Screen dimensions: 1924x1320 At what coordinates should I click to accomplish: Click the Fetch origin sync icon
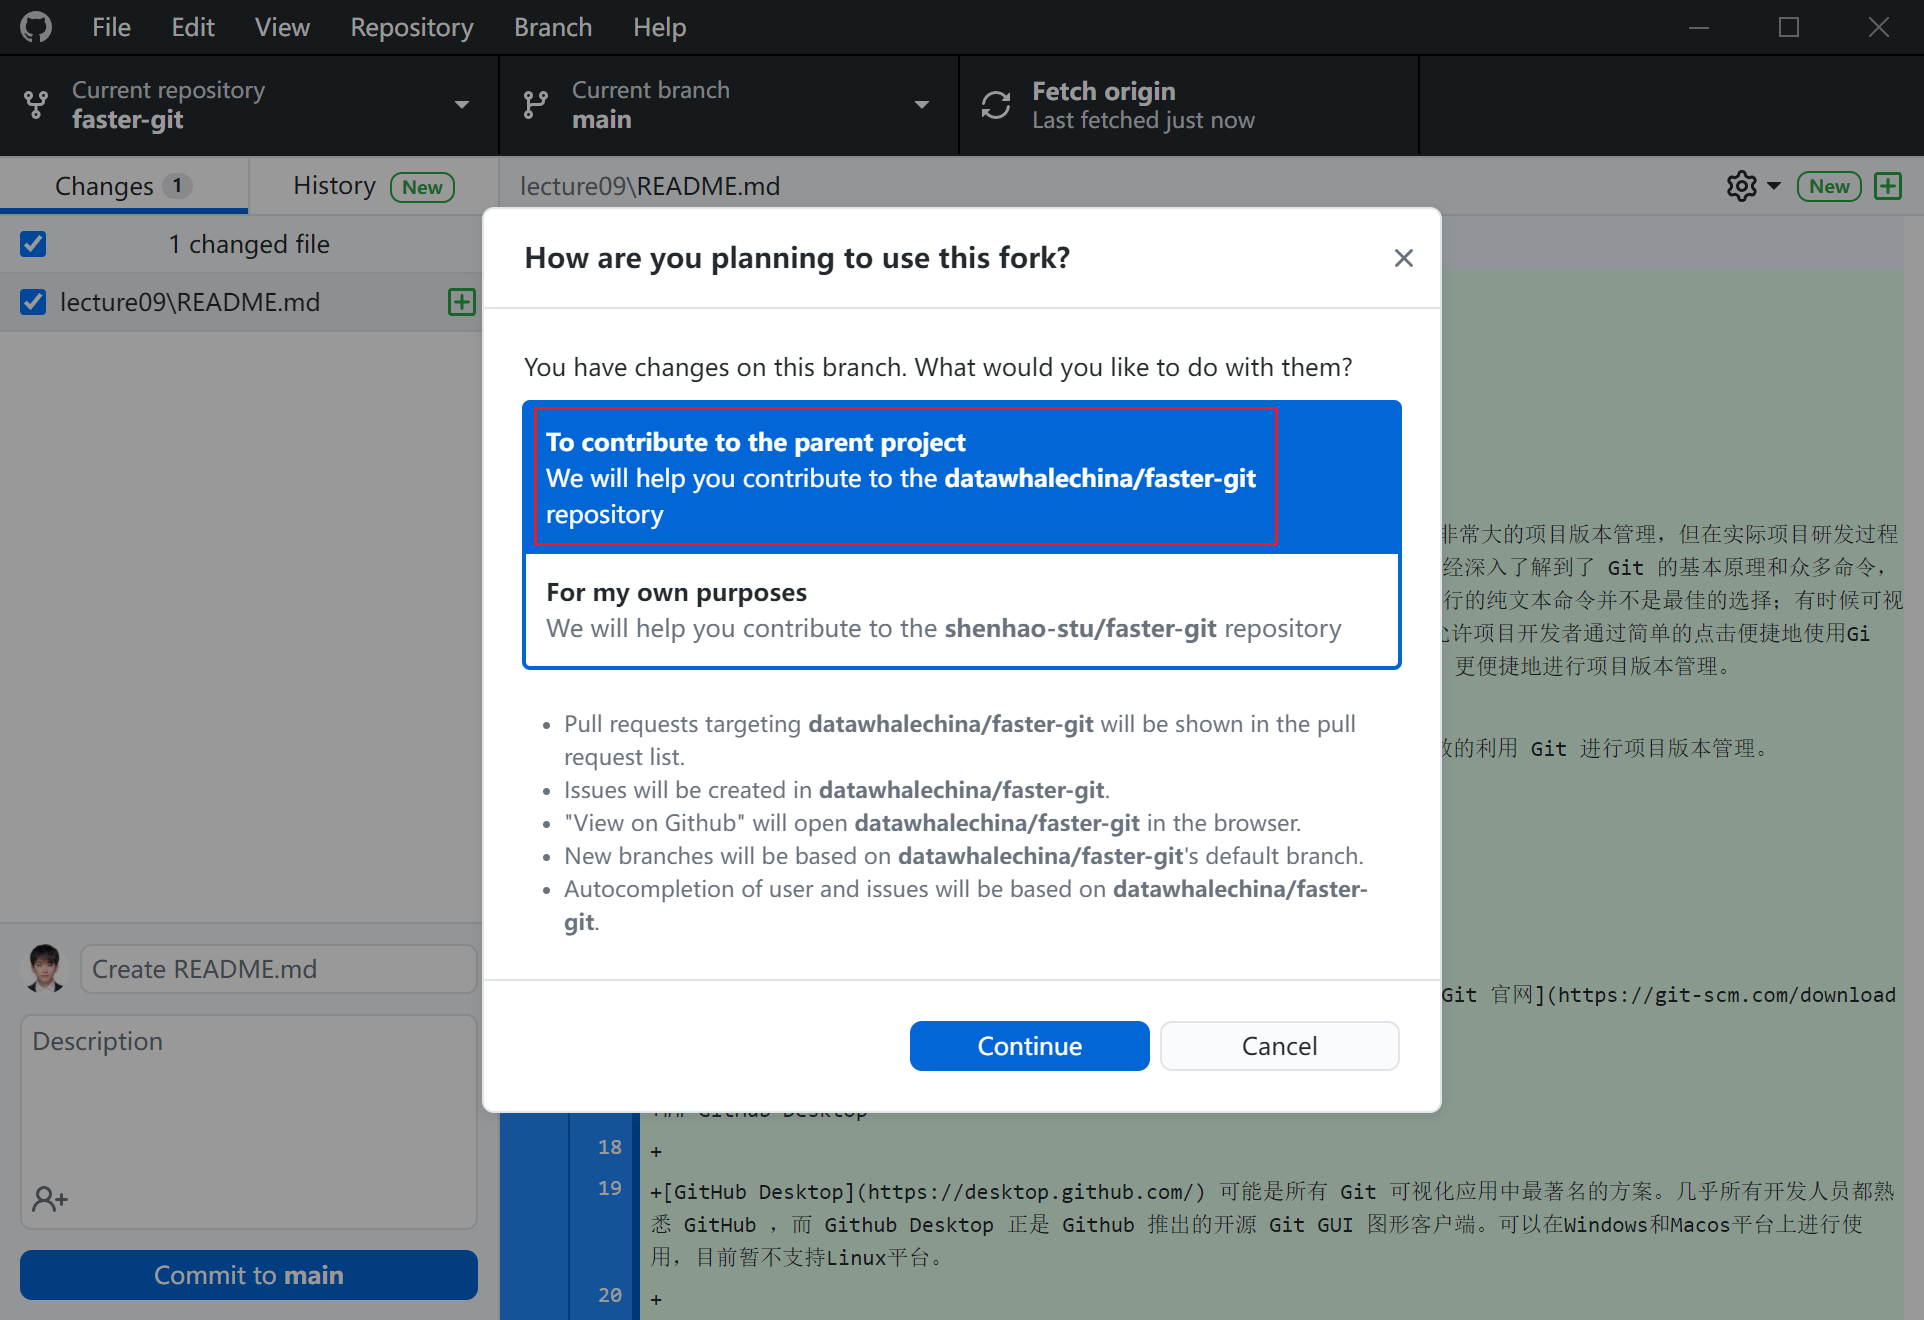pos(996,105)
